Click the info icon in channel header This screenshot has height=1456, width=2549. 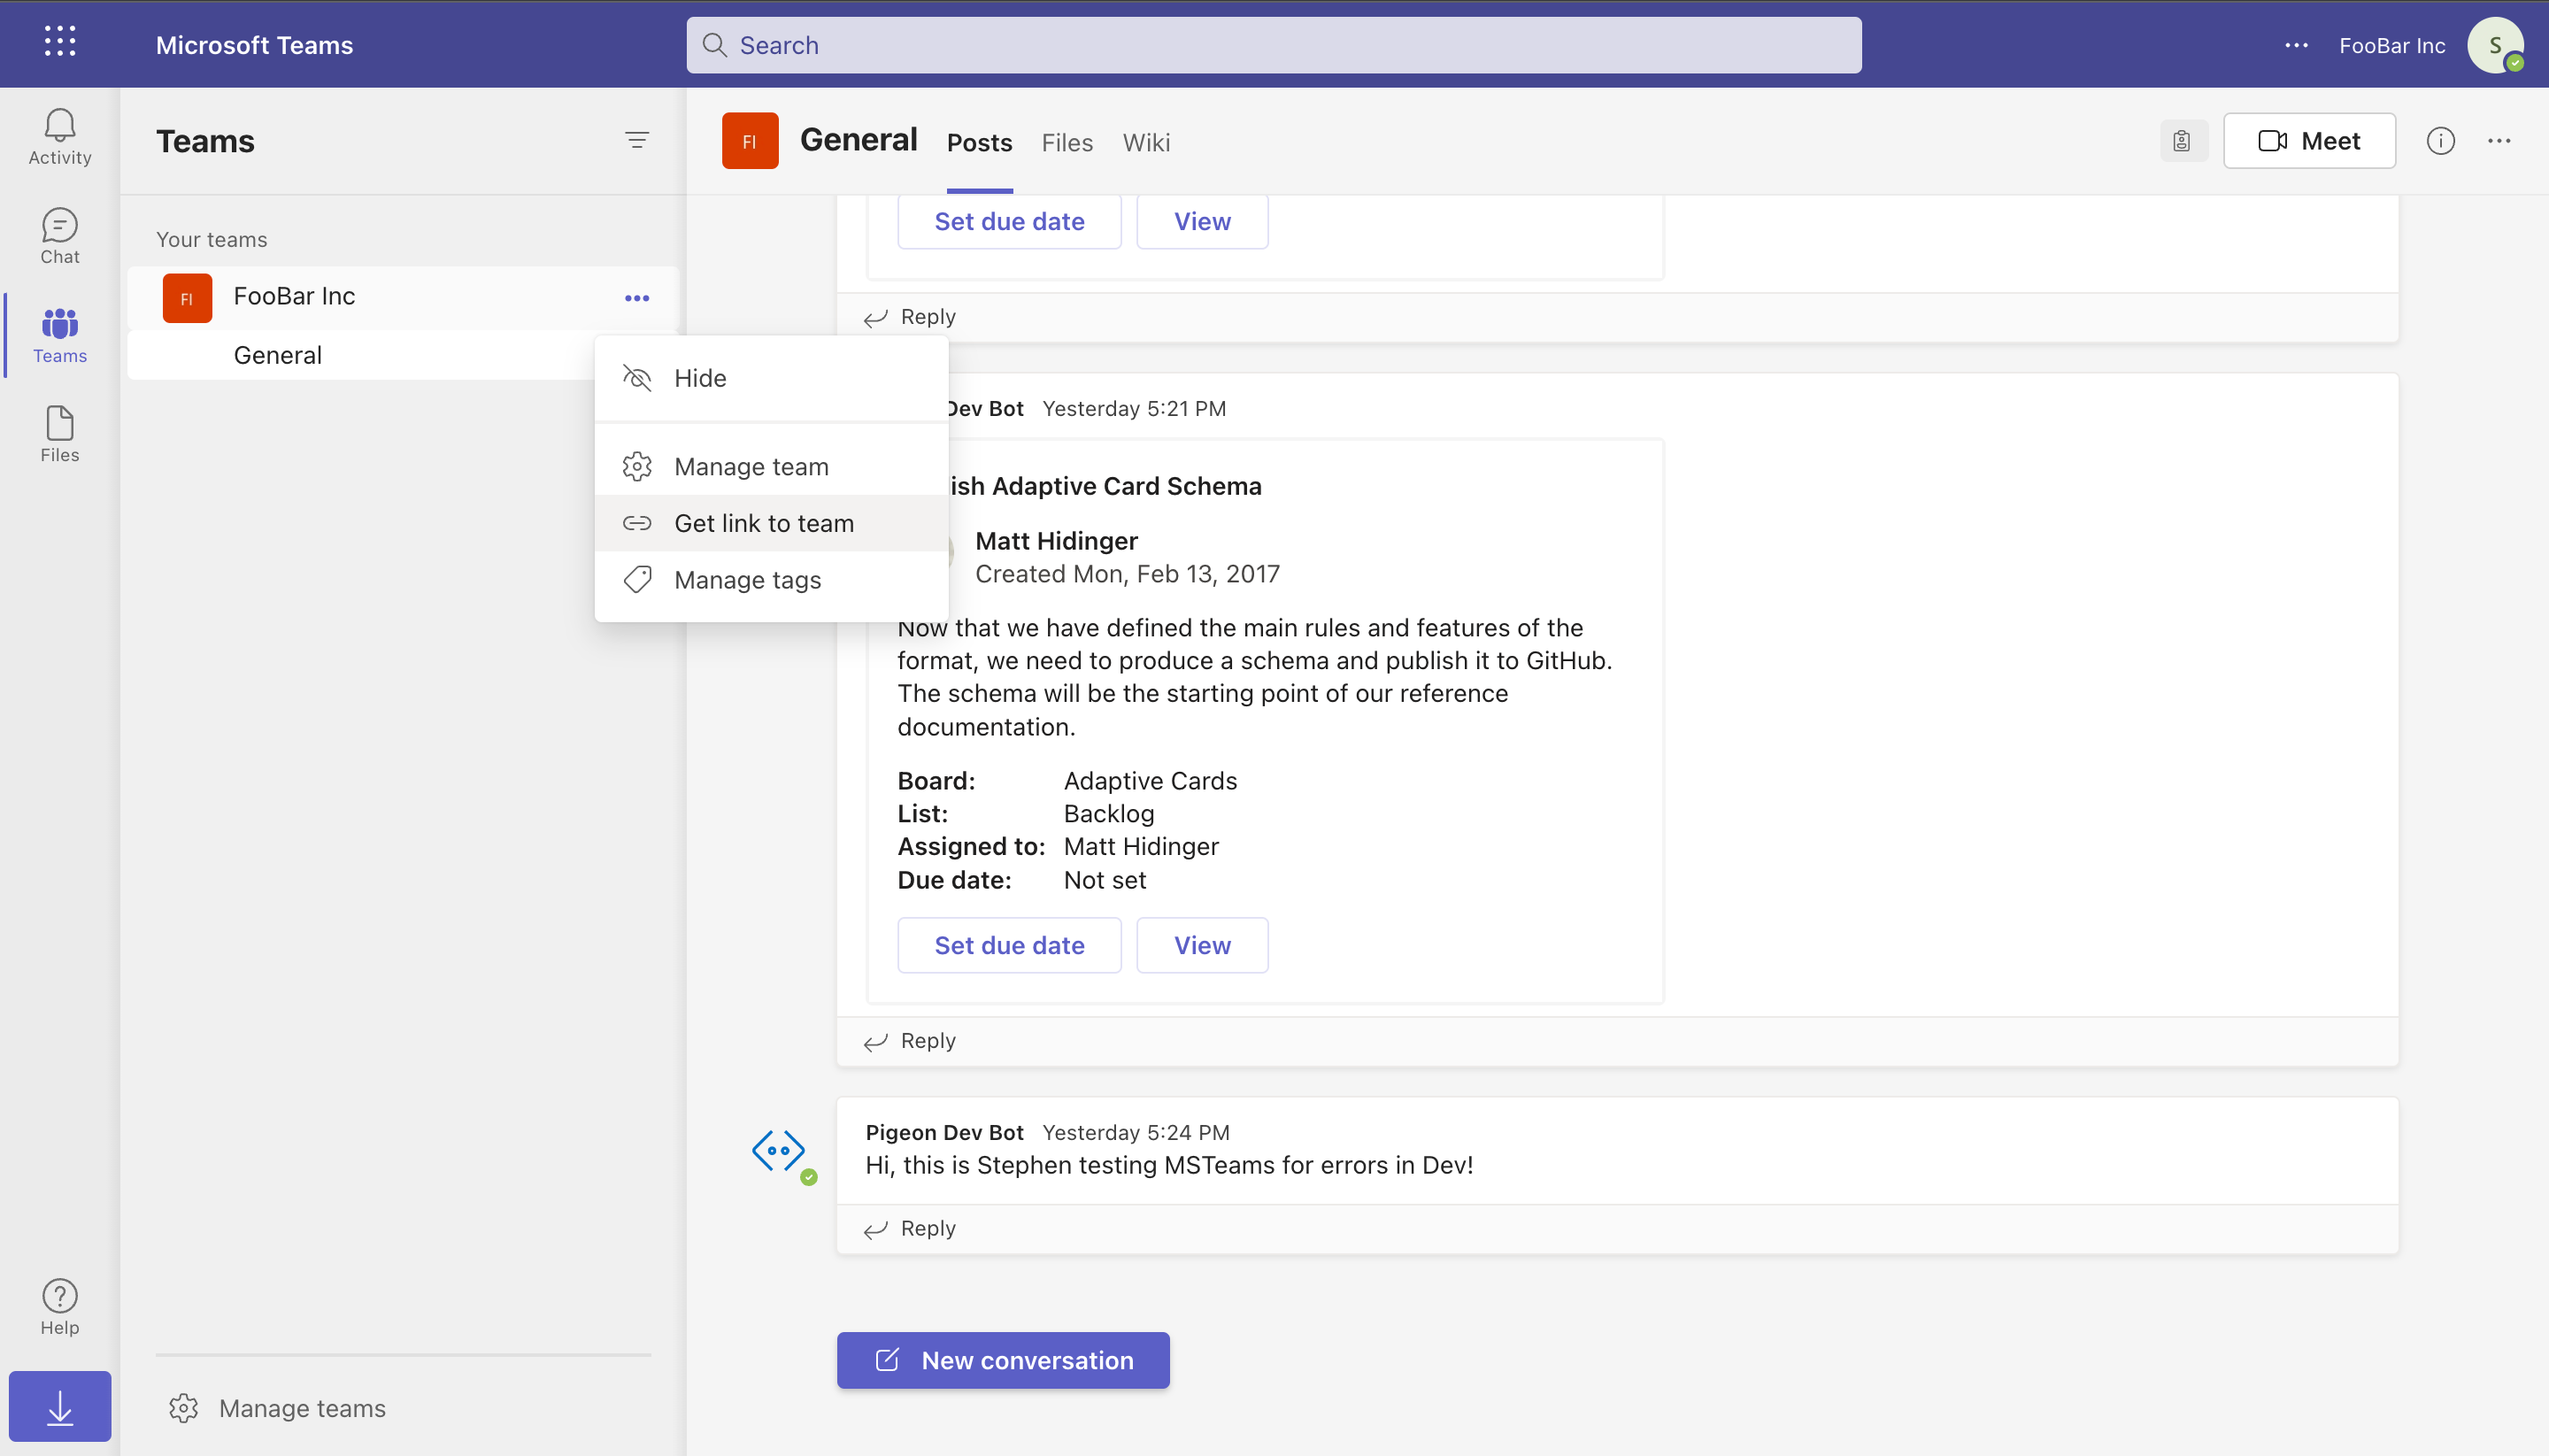pyautogui.click(x=2440, y=140)
